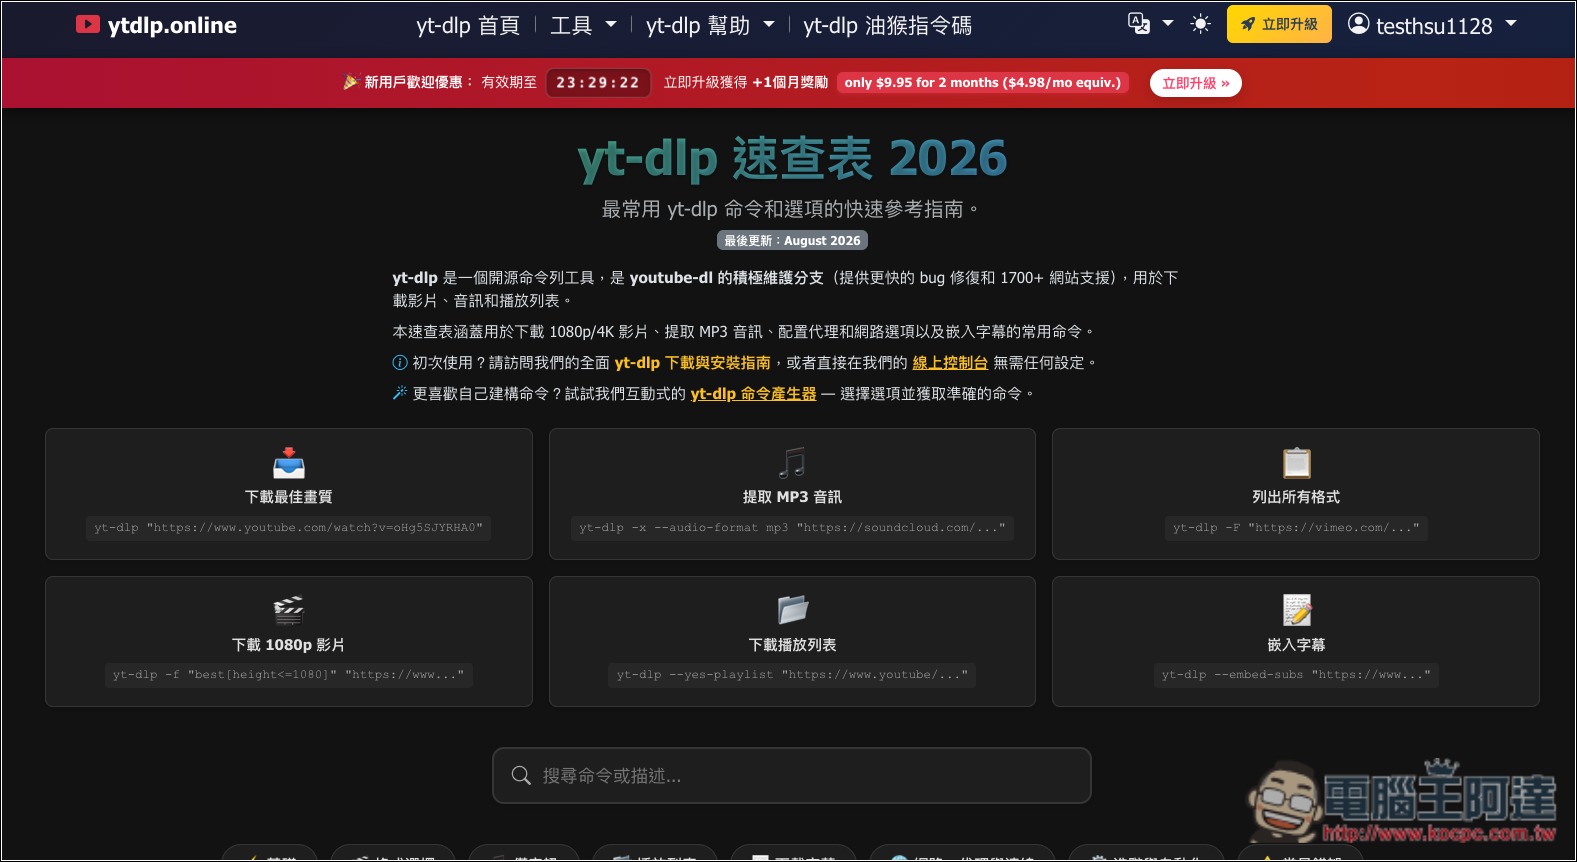Click the yt-dlp 速查表 2026 heading
Viewport: 1577px width, 862px height.
click(792, 158)
